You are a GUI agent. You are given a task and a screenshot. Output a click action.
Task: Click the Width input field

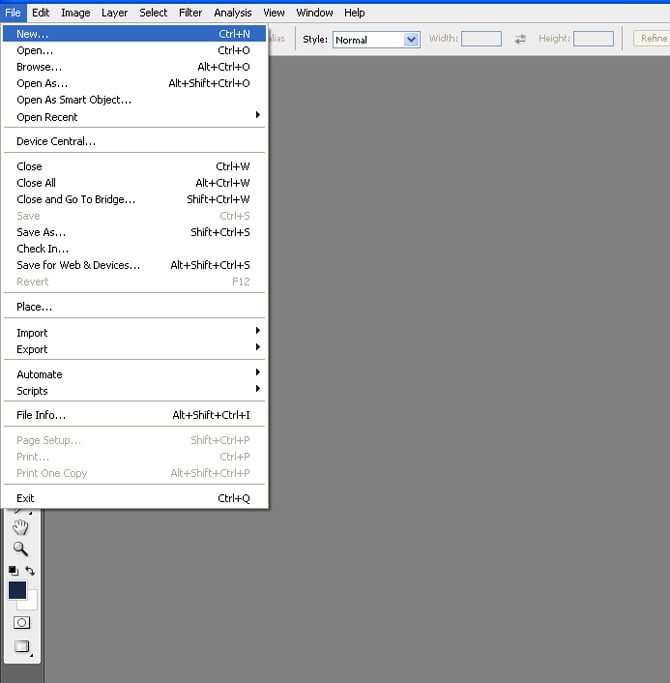(x=481, y=39)
